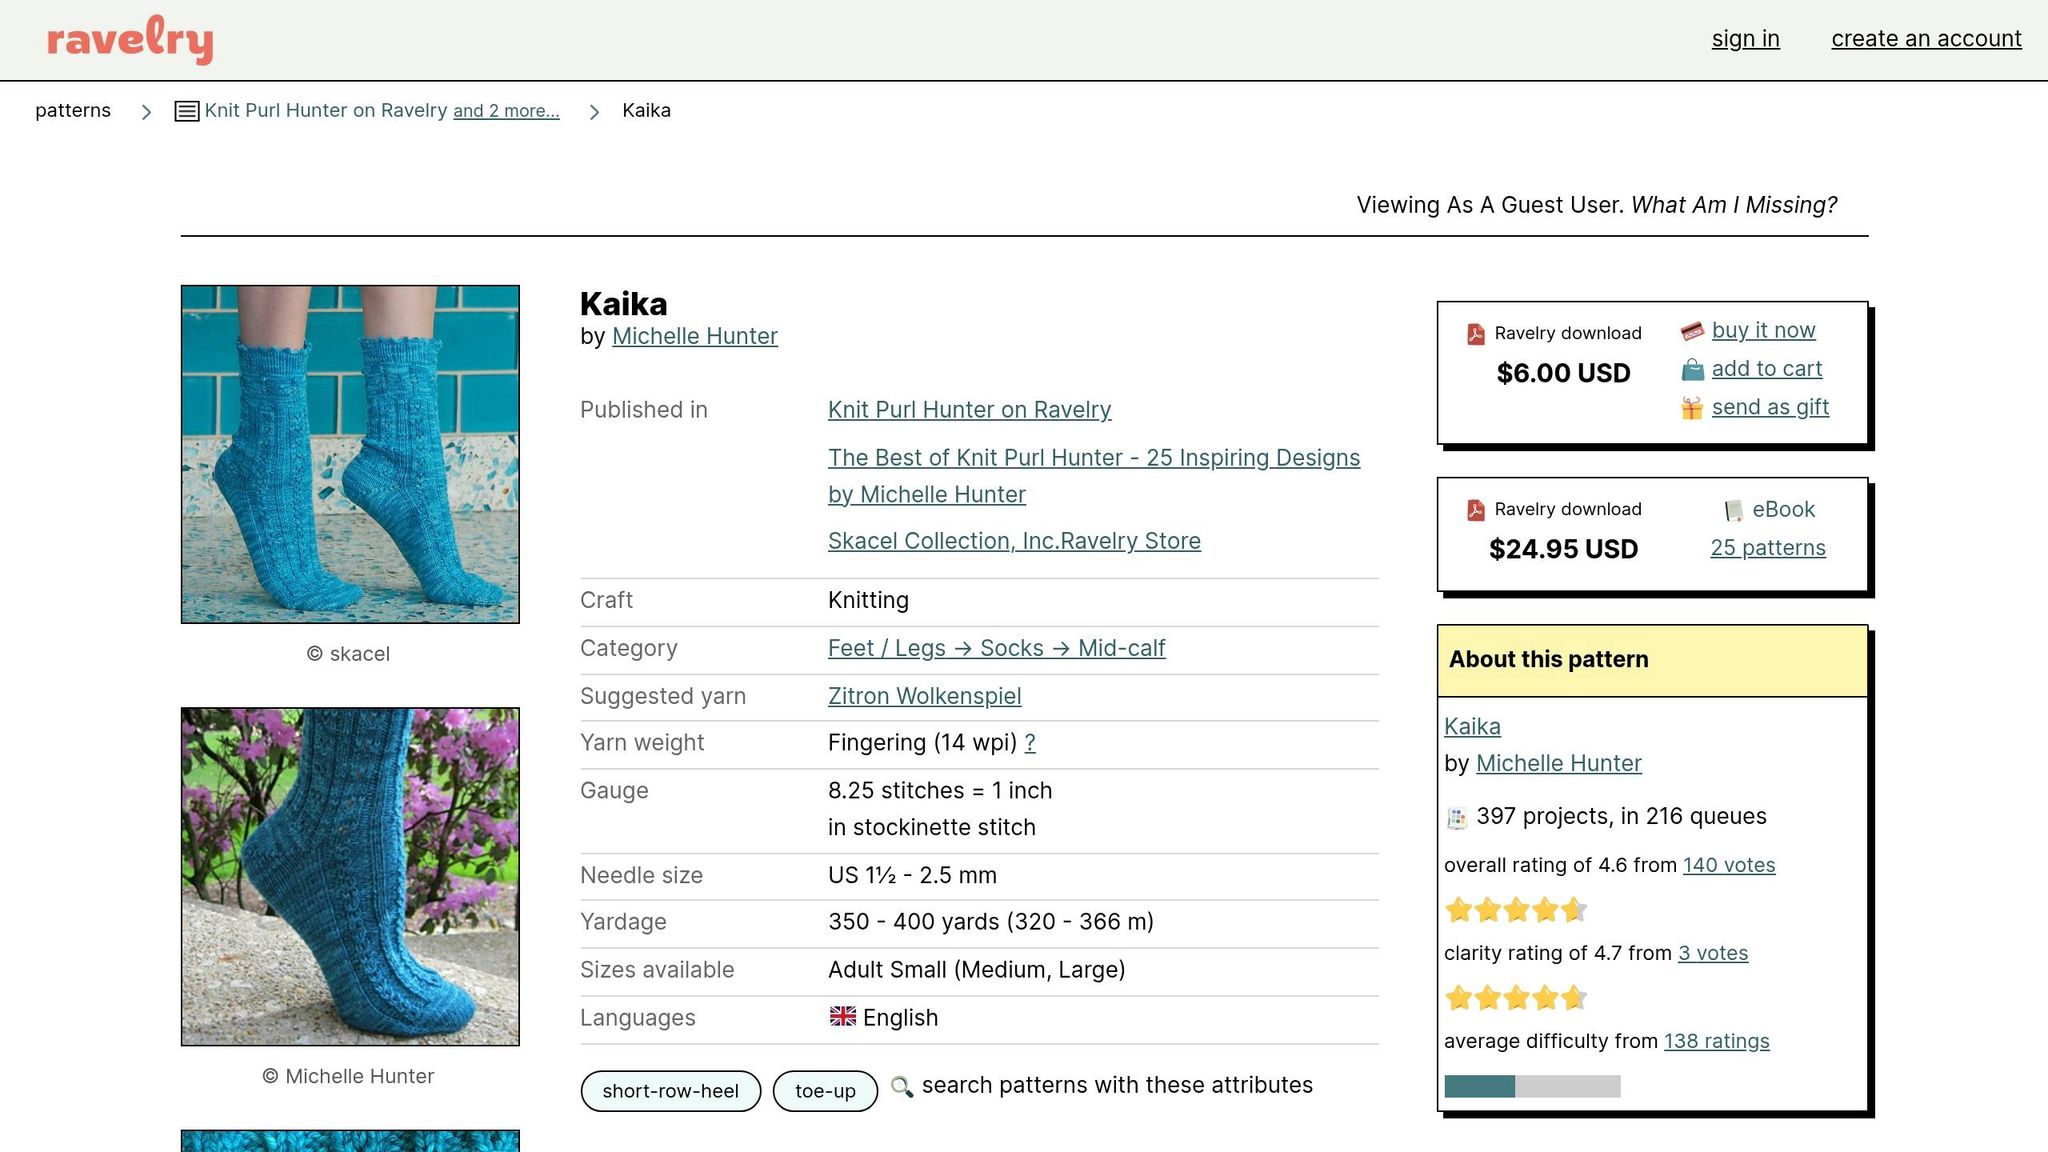Click add to cart

tap(1767, 369)
